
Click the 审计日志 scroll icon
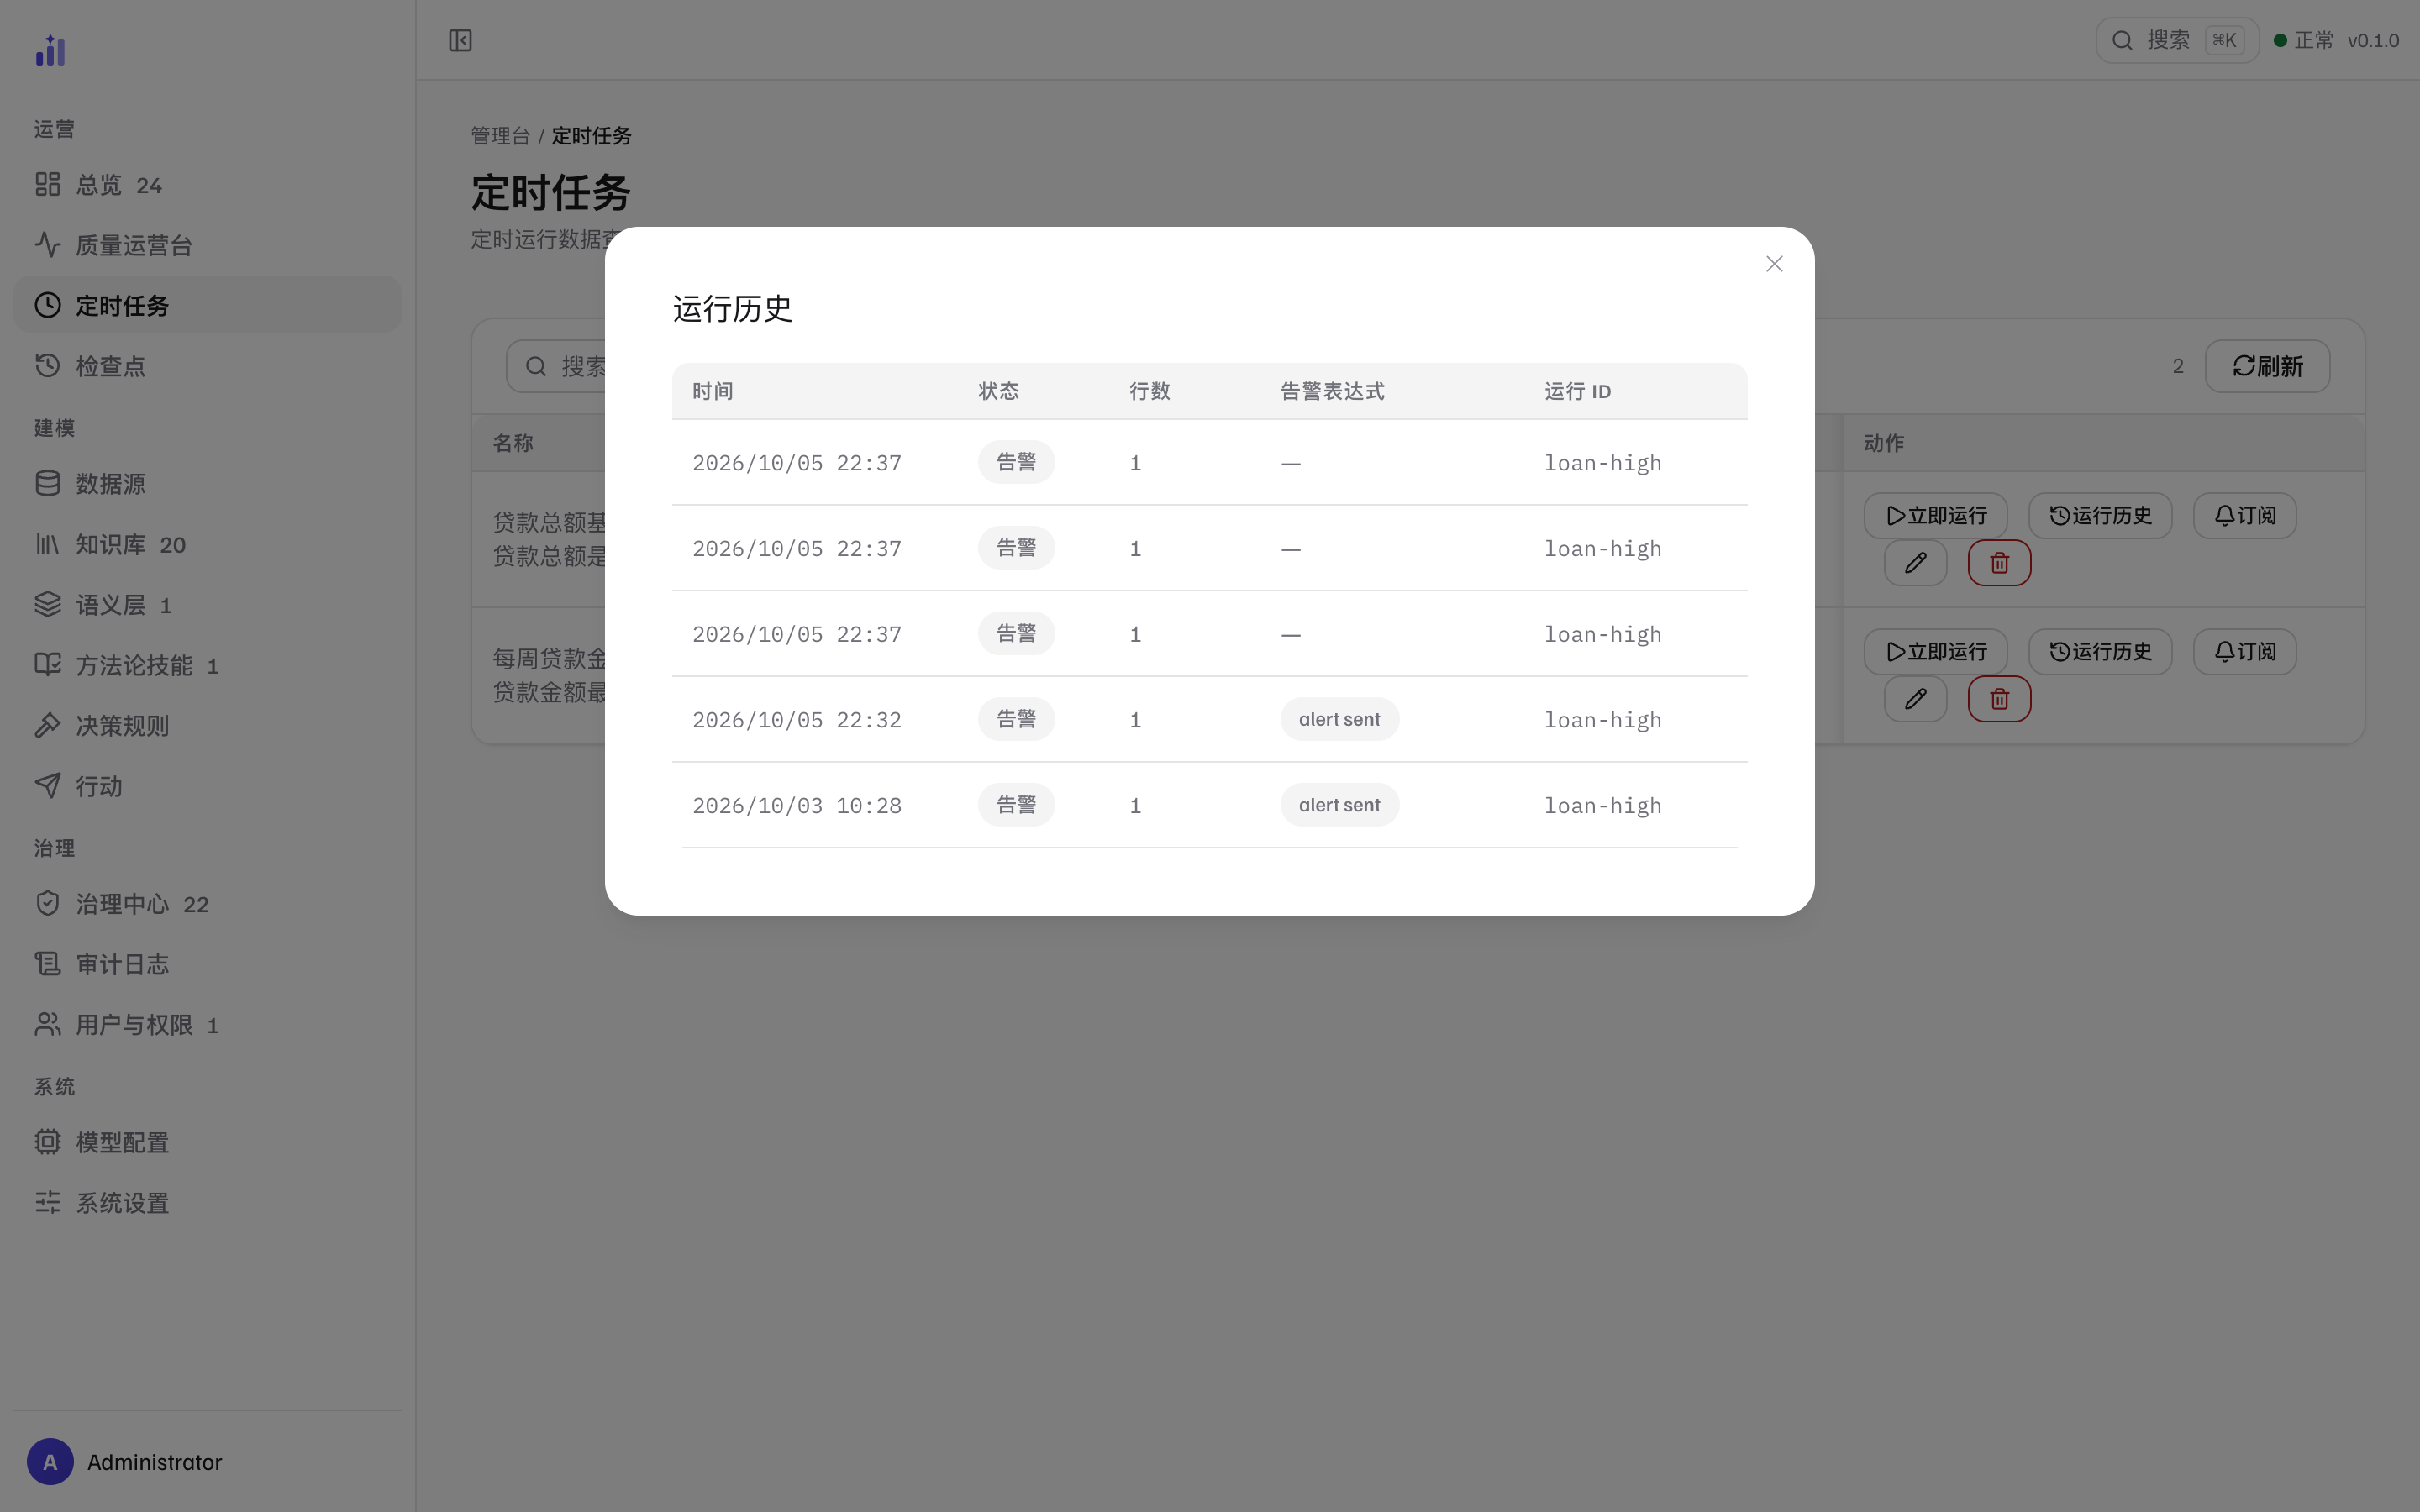click(x=48, y=964)
